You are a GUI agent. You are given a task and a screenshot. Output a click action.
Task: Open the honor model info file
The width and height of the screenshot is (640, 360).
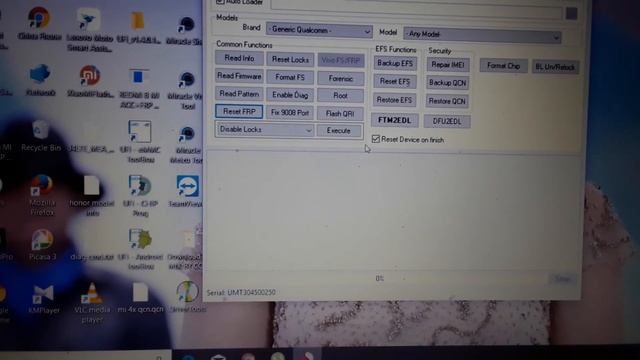[92, 195]
